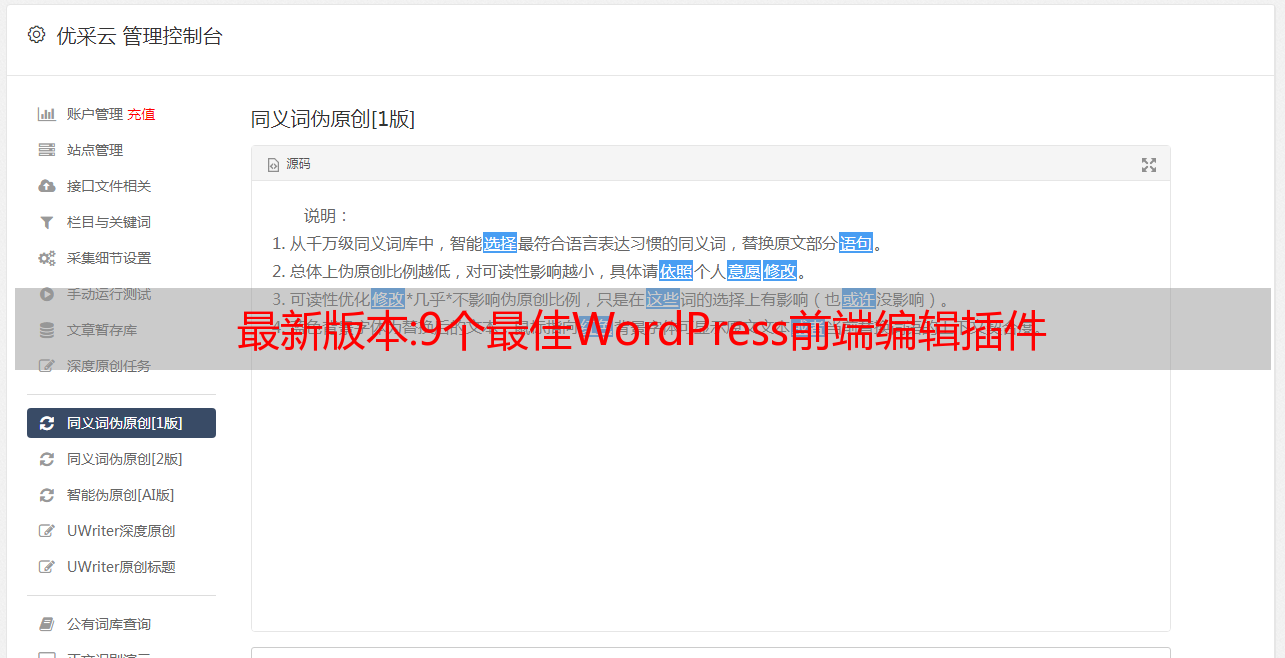Click 优采云 管理控制台 header title
This screenshot has height=658, width=1285.
[139, 36]
